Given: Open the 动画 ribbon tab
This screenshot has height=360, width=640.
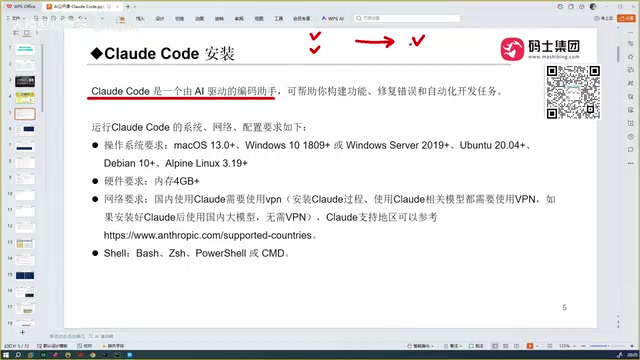Looking at the screenshot, I should point(199,19).
